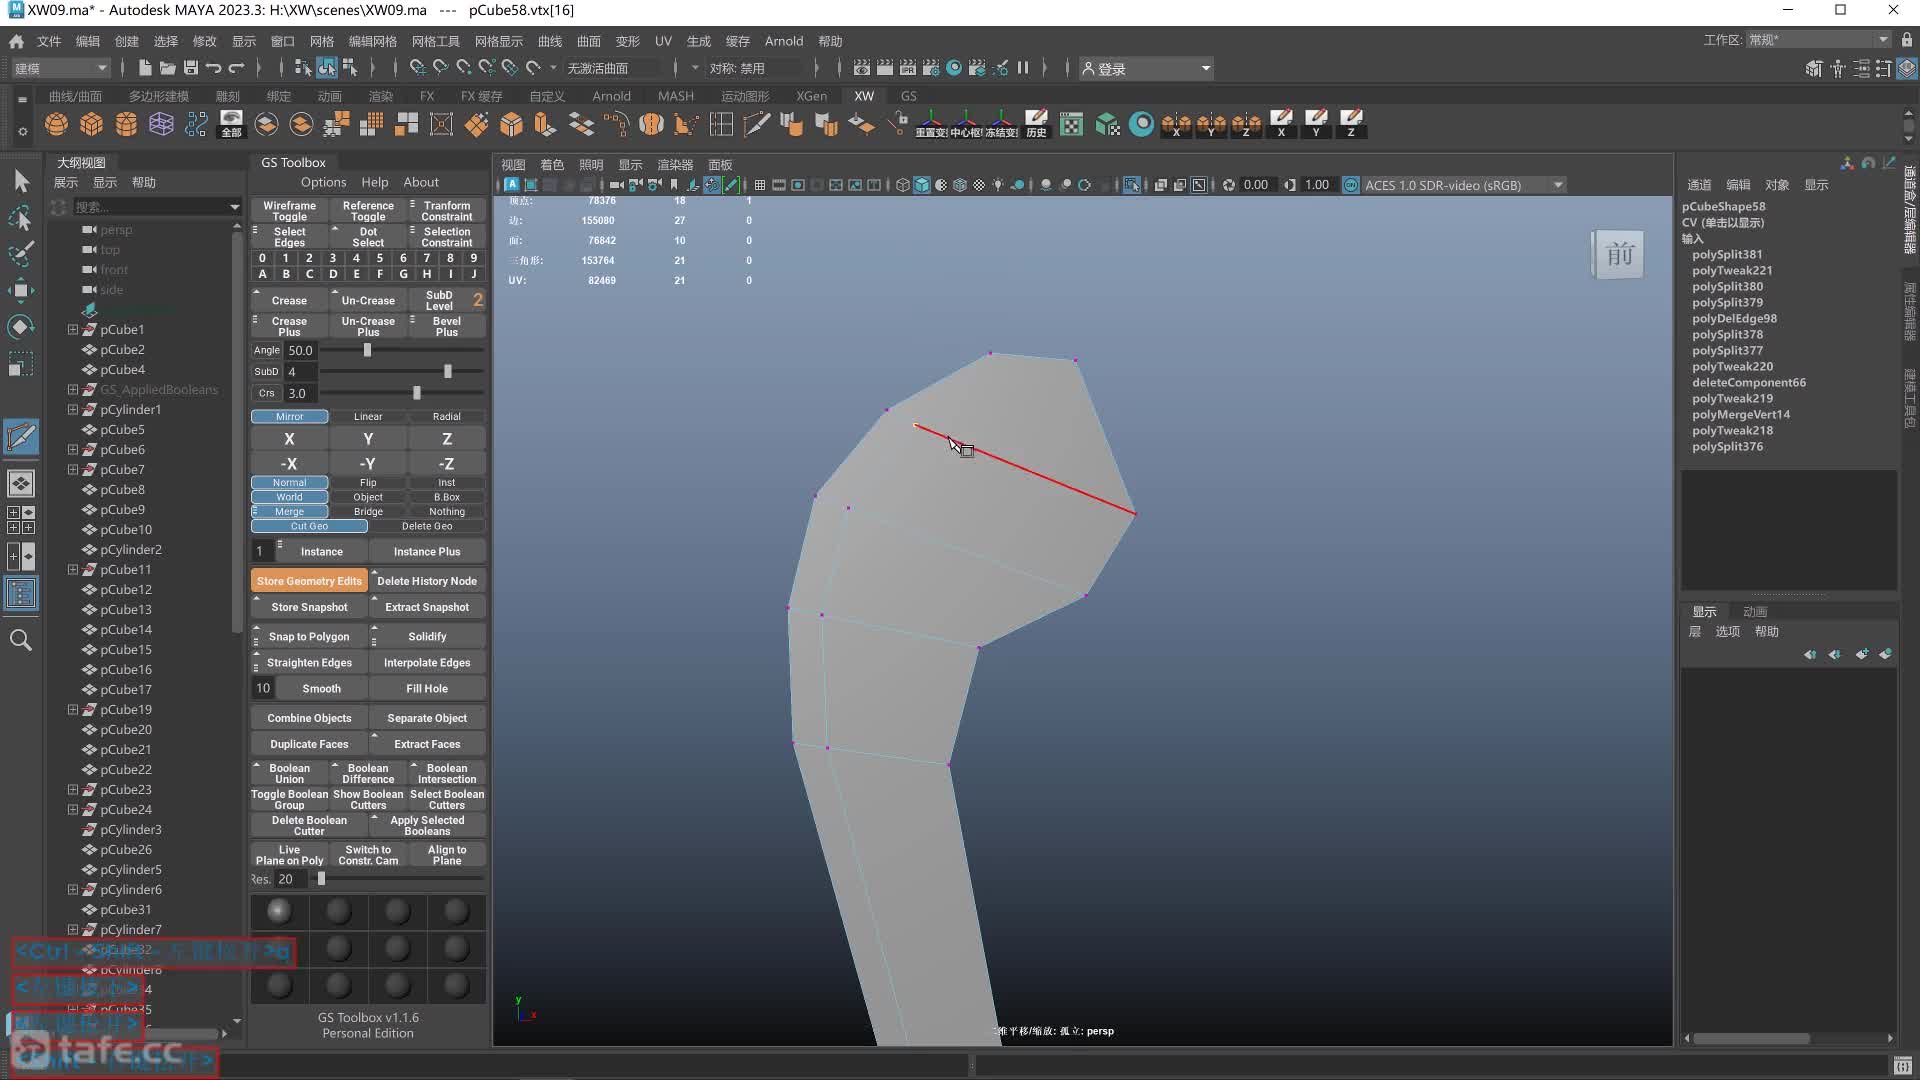Image resolution: width=1920 pixels, height=1080 pixels.
Task: Open the workspace 常规 dropdown
Action: click(x=1818, y=40)
